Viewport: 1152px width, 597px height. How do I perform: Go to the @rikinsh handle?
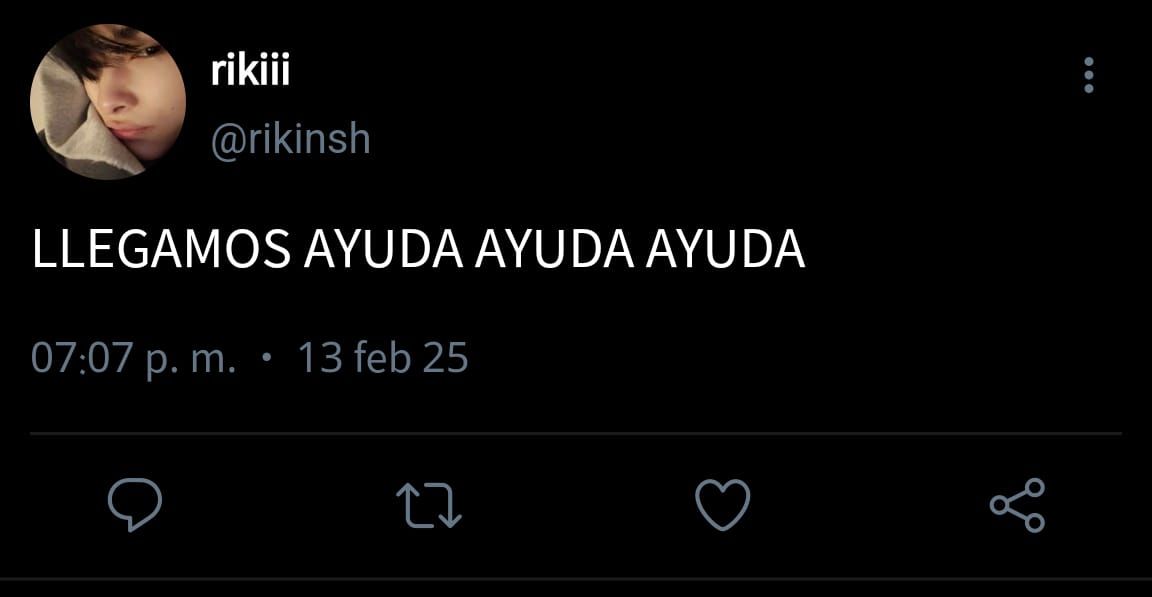coord(290,138)
